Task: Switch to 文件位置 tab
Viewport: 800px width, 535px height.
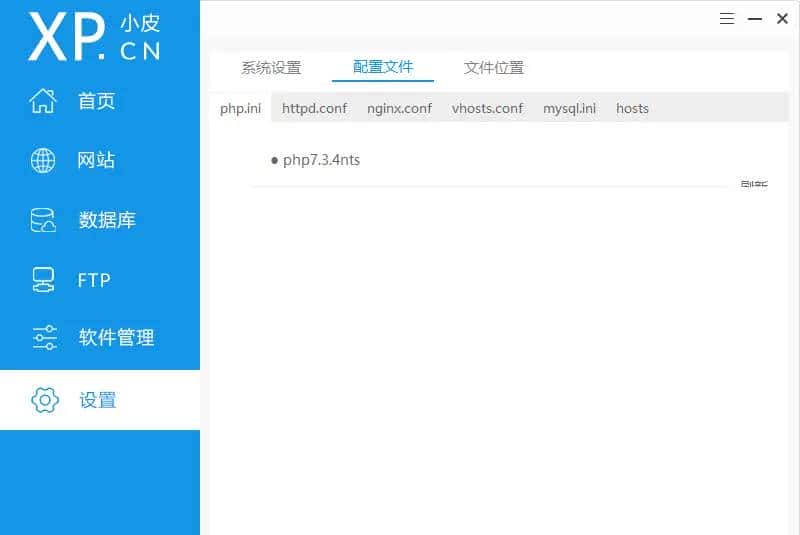Action: pos(493,67)
